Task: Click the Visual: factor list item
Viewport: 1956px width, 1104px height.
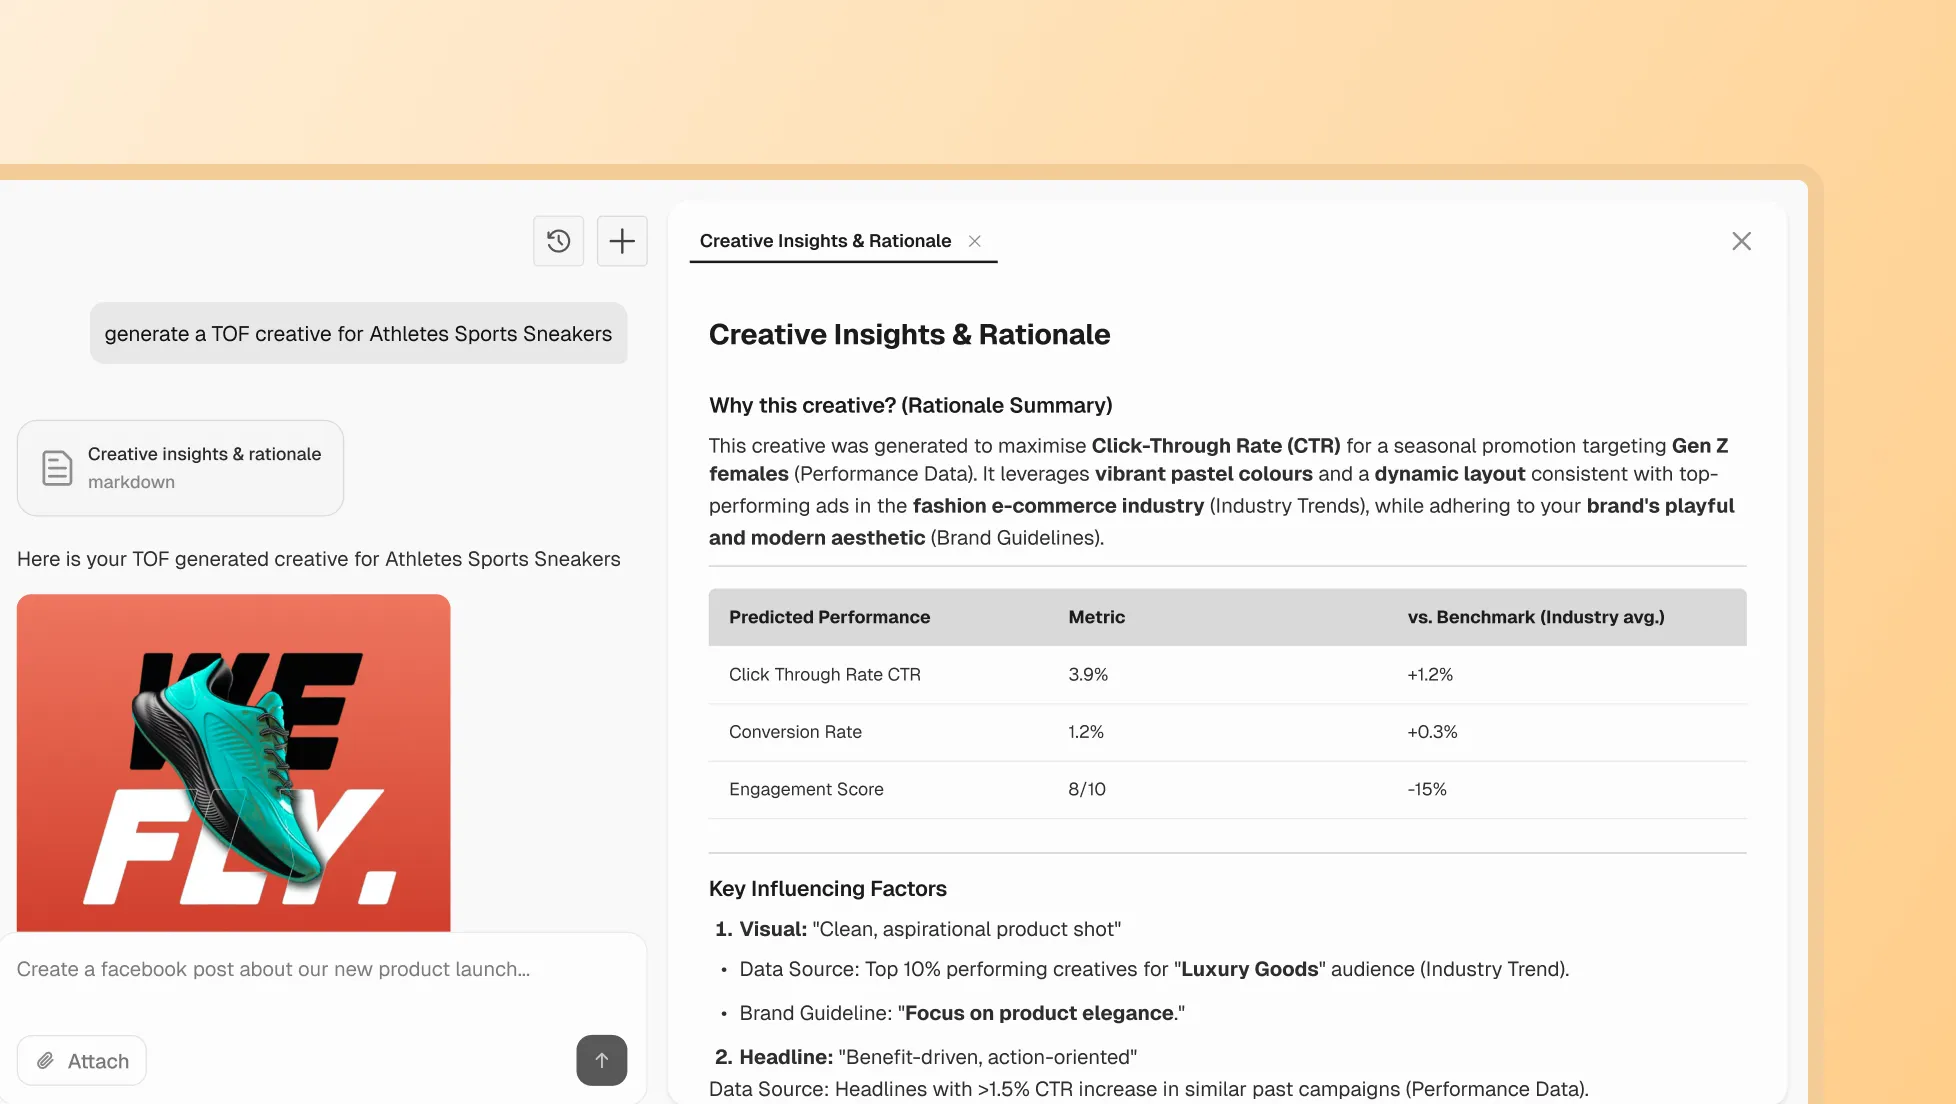Action: 918,929
